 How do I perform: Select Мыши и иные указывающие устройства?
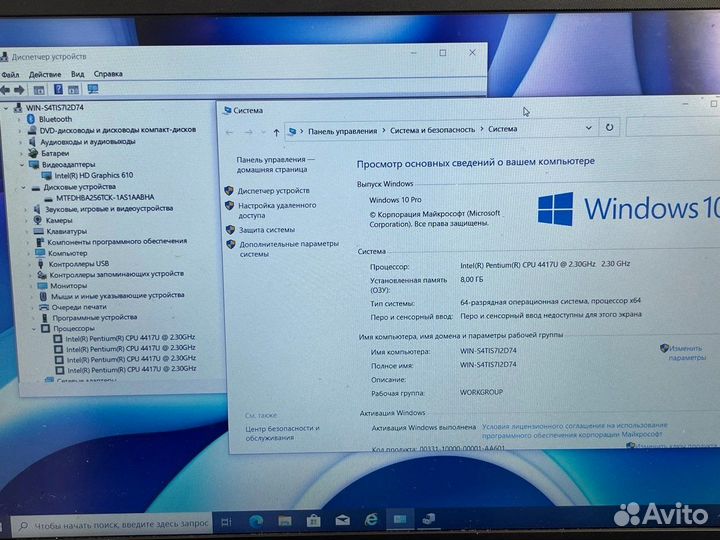pos(118,296)
